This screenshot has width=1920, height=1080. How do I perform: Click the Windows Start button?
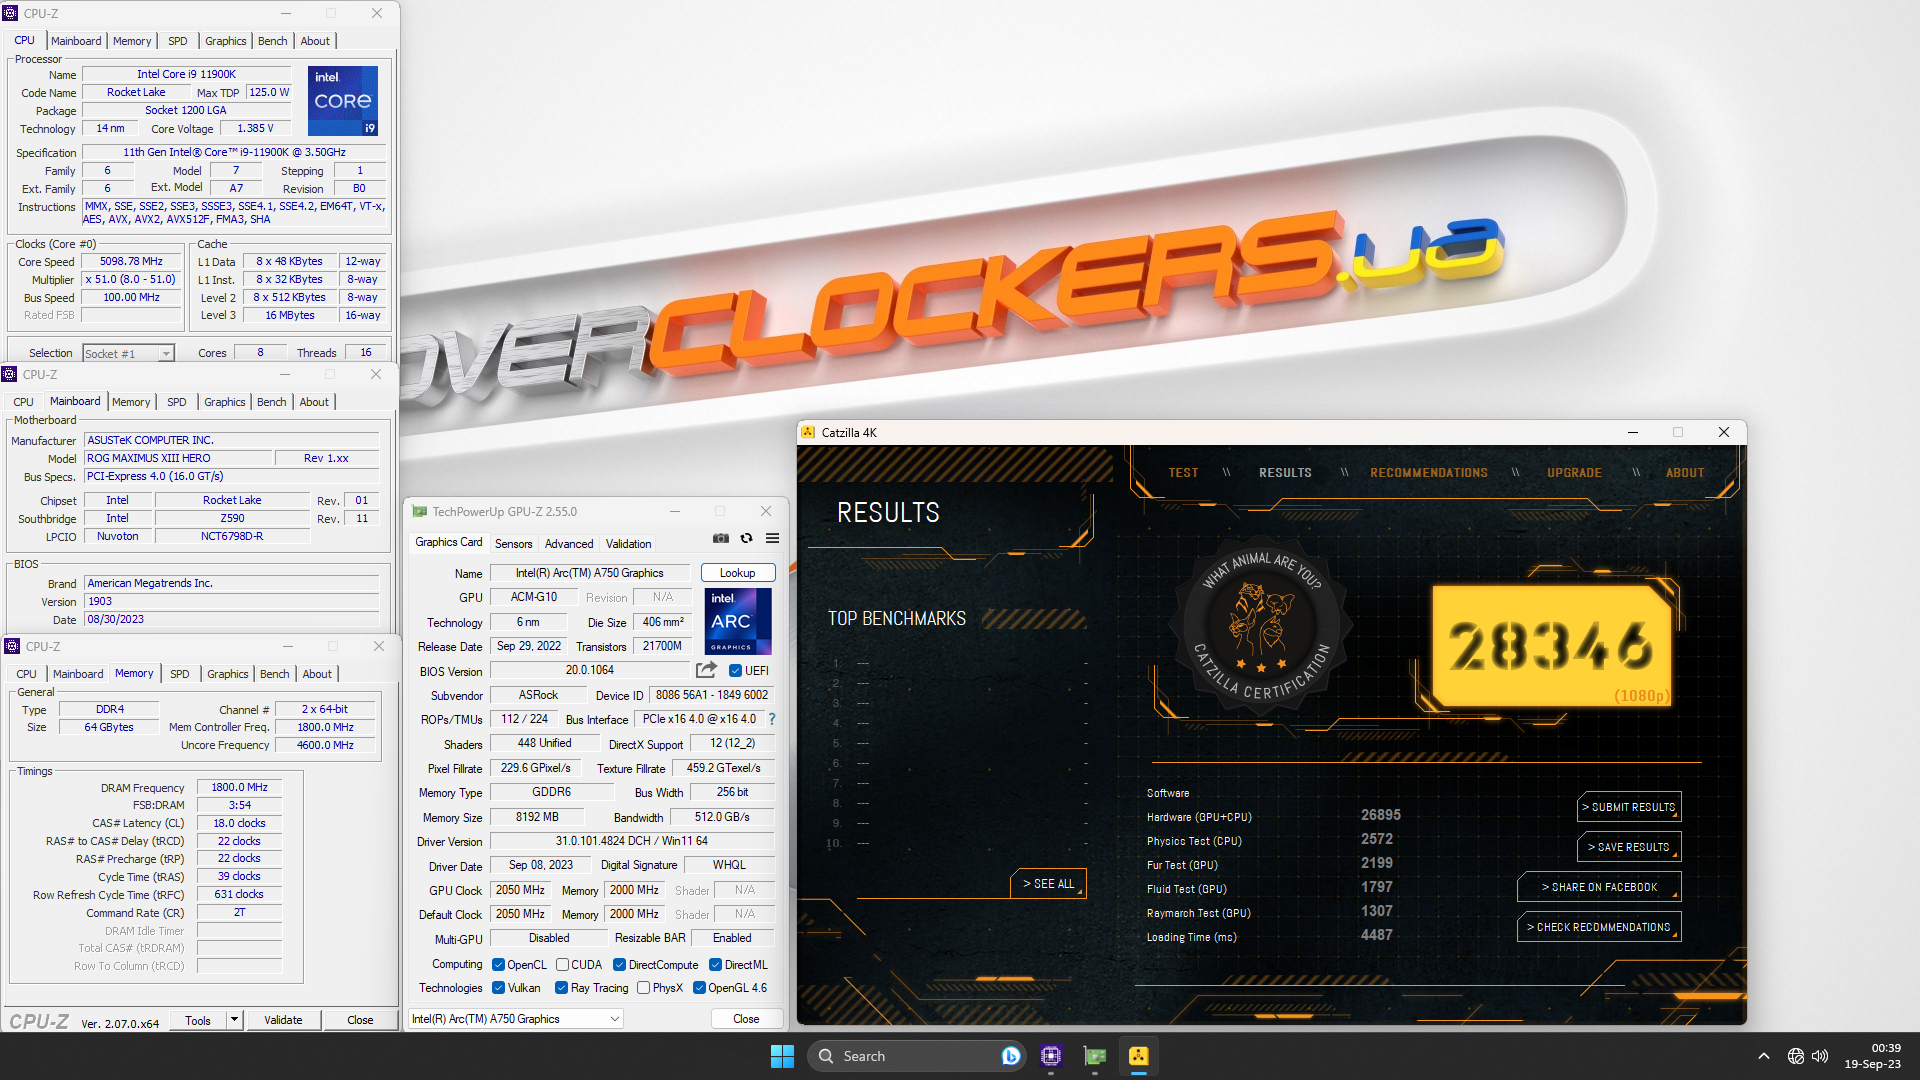782,1056
